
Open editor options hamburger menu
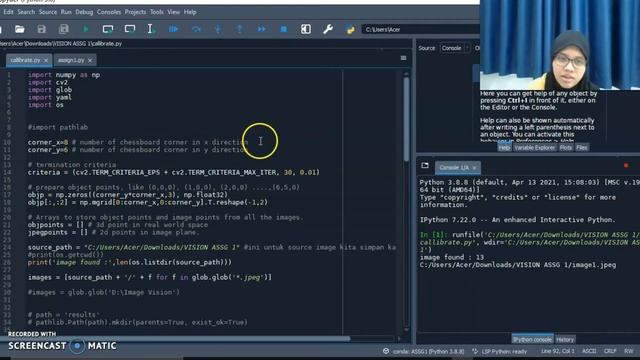click(403, 58)
